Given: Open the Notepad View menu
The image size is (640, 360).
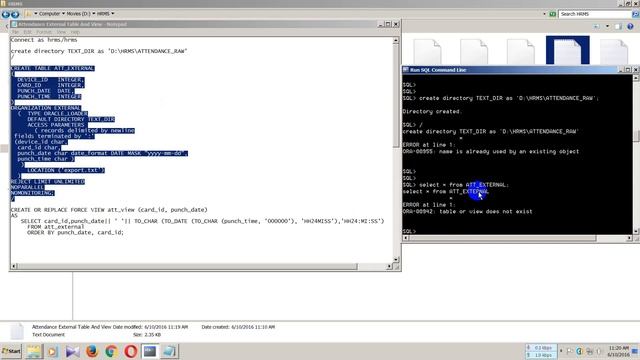Looking at the screenshot, I should point(61,32).
